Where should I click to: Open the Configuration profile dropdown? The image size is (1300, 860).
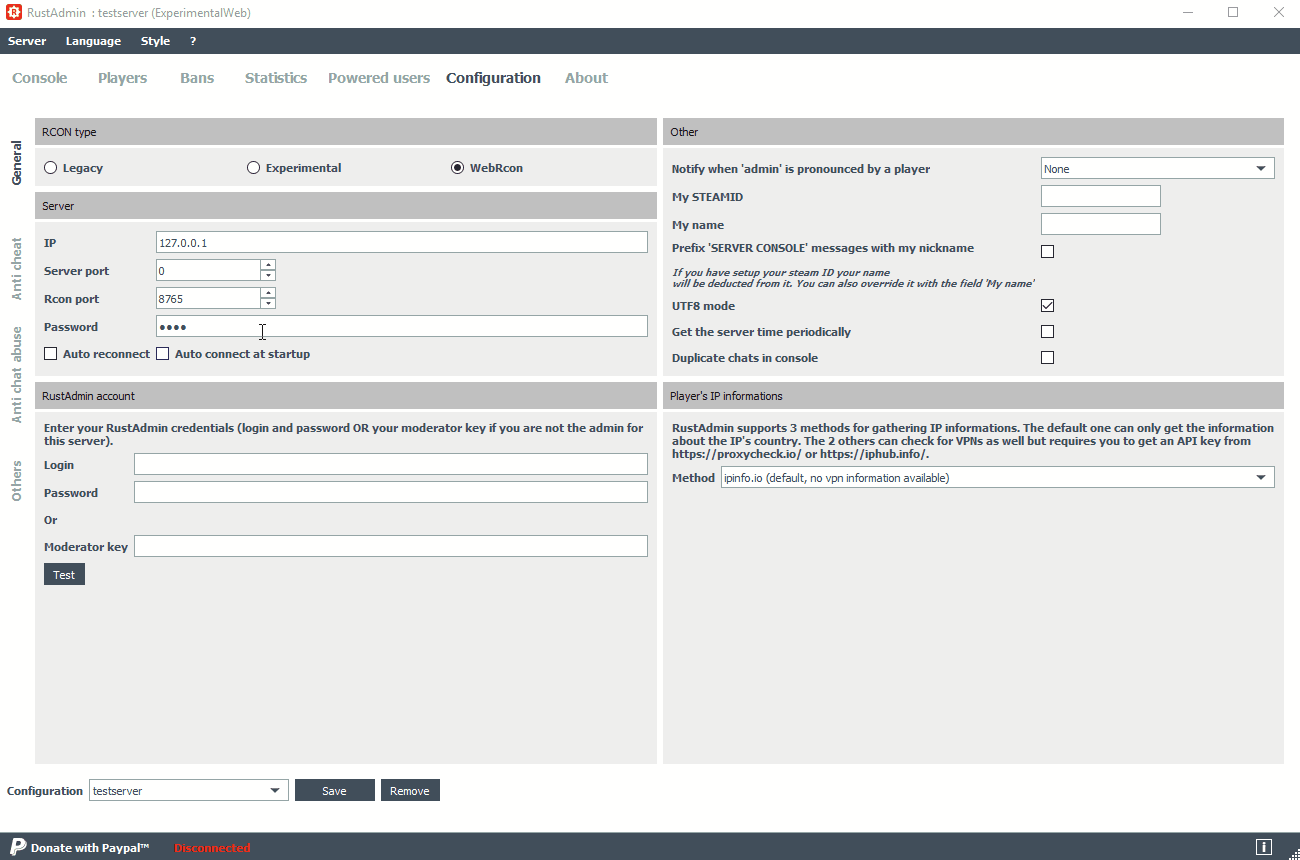(189, 791)
